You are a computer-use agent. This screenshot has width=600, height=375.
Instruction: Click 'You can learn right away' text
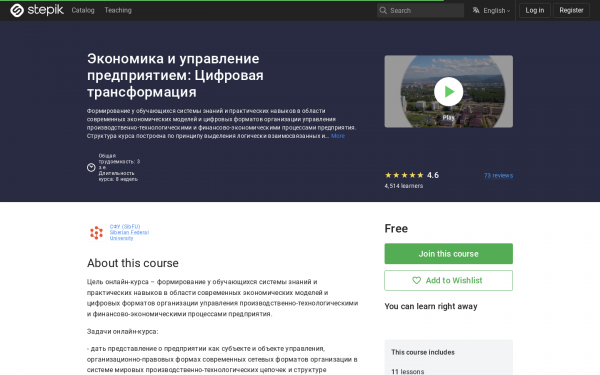tap(431, 306)
